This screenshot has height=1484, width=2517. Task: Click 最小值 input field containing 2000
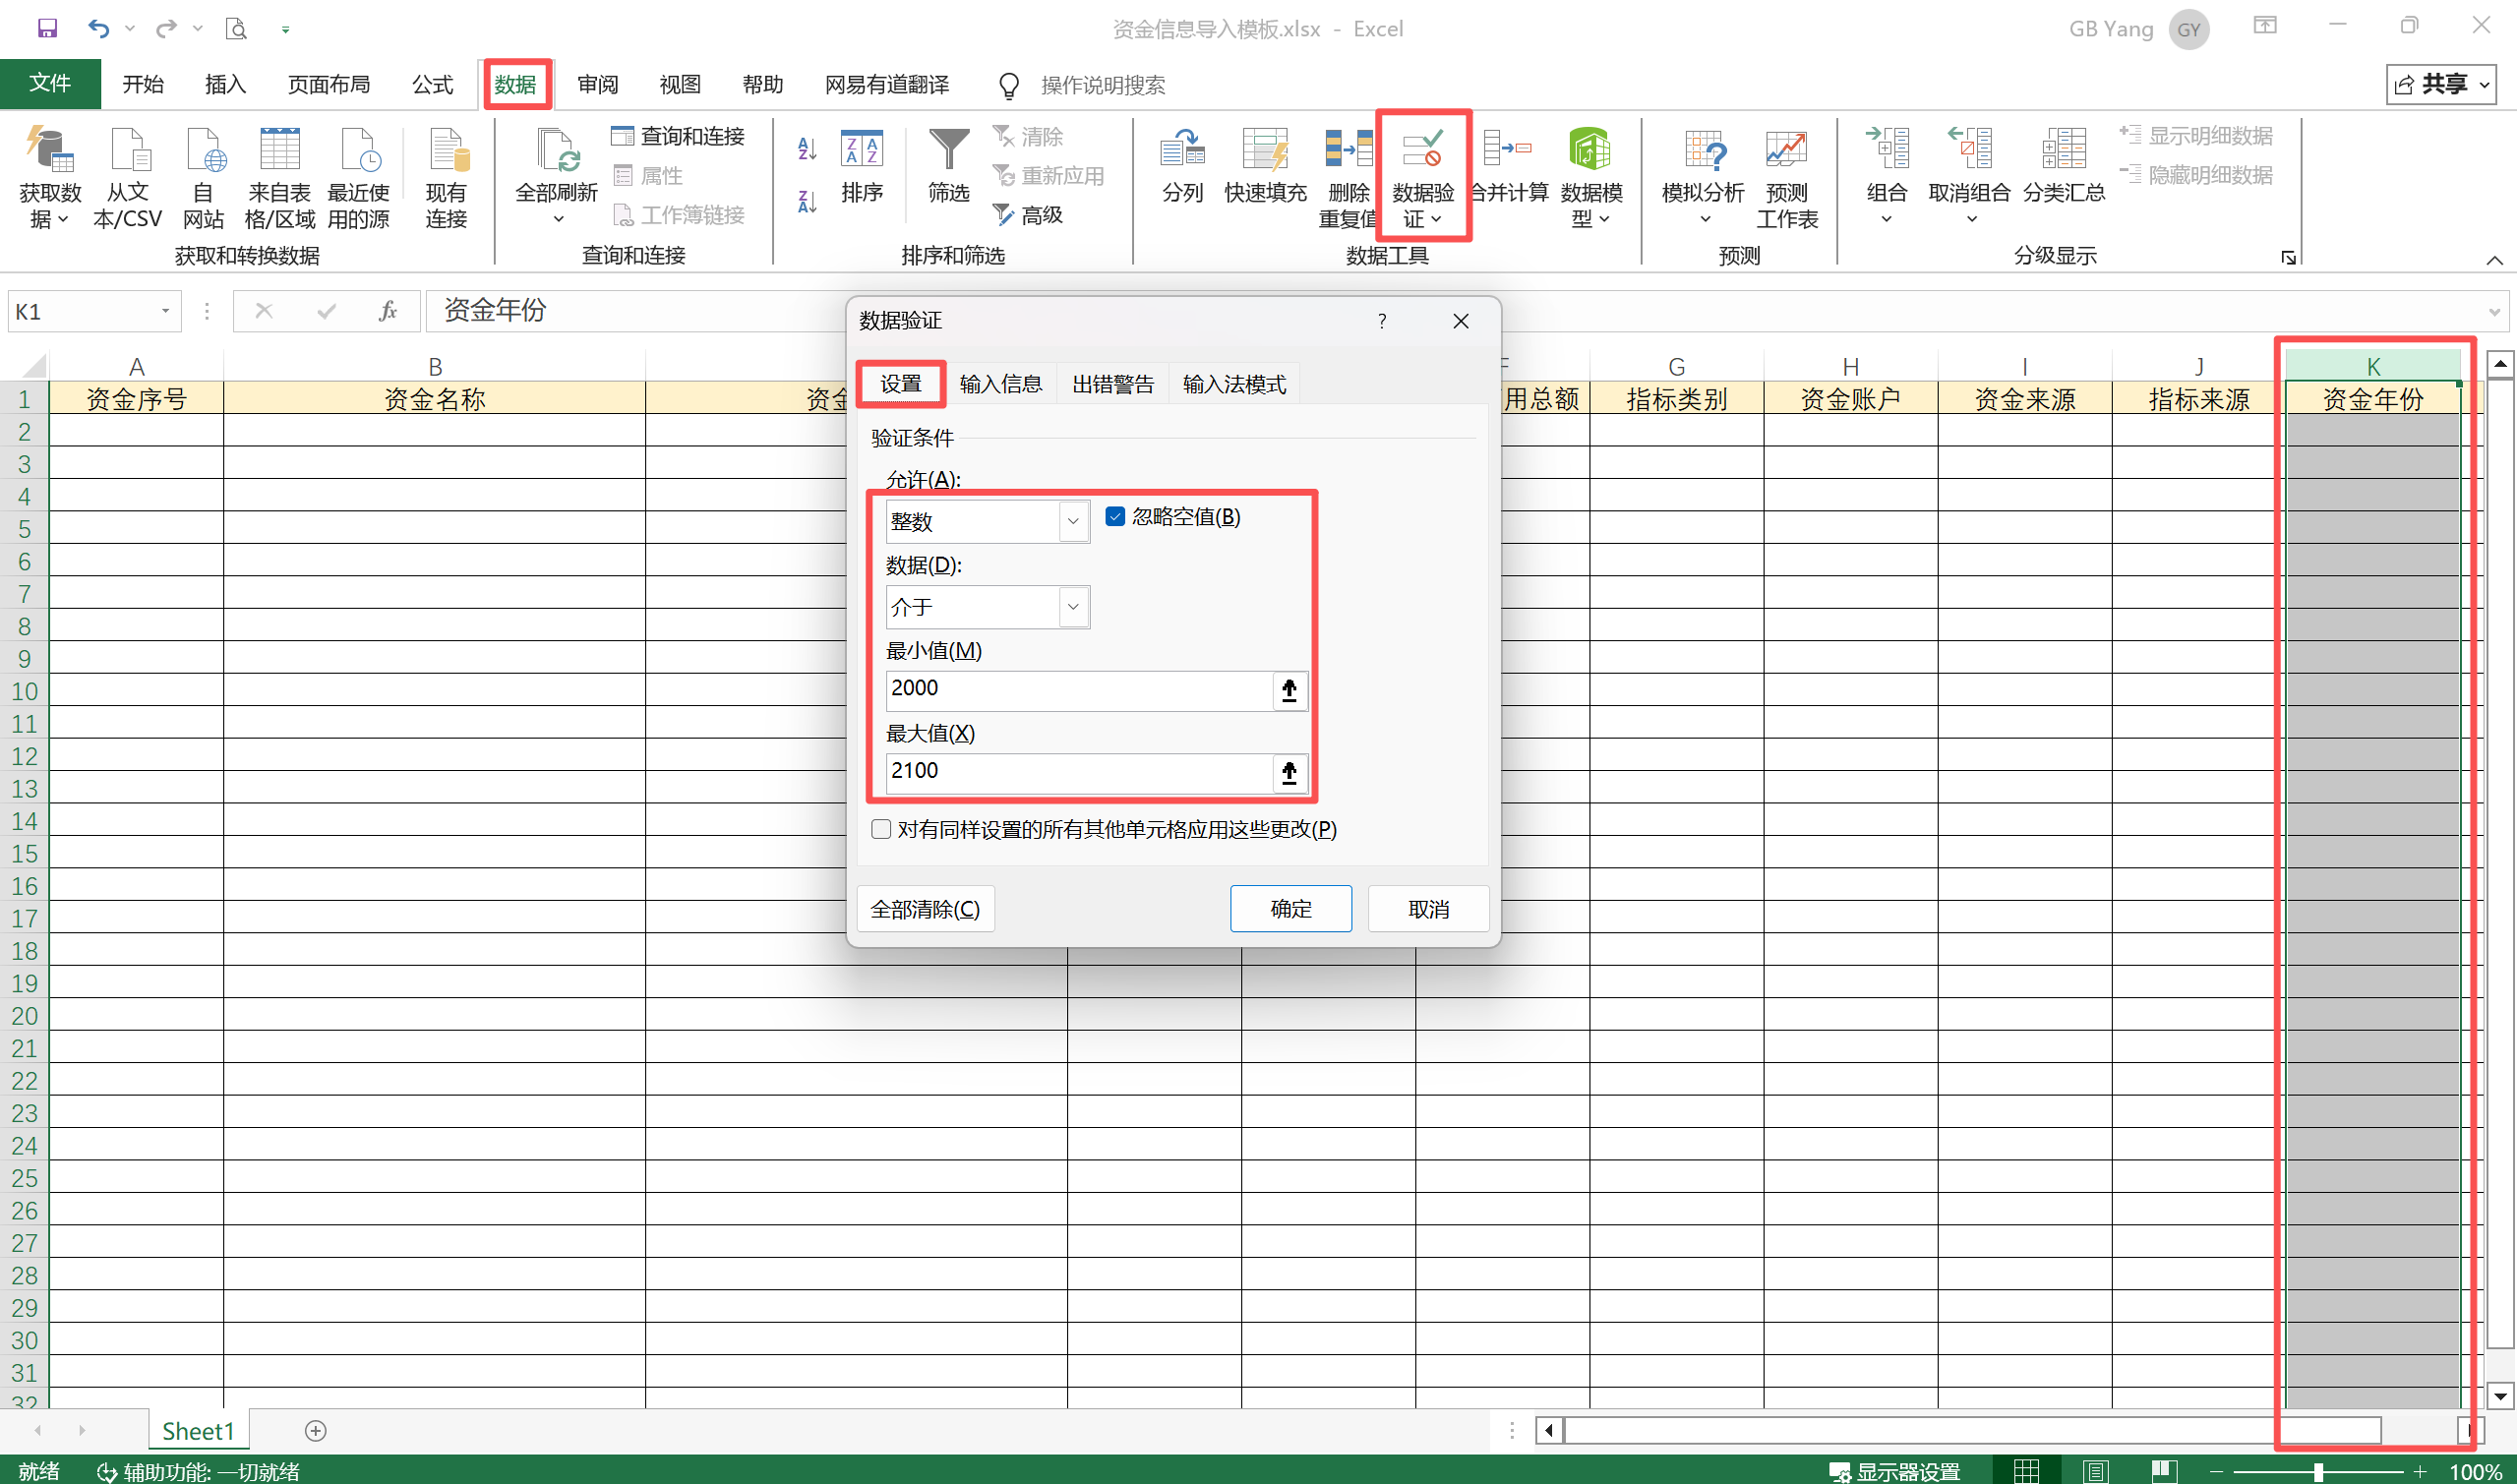point(1079,689)
